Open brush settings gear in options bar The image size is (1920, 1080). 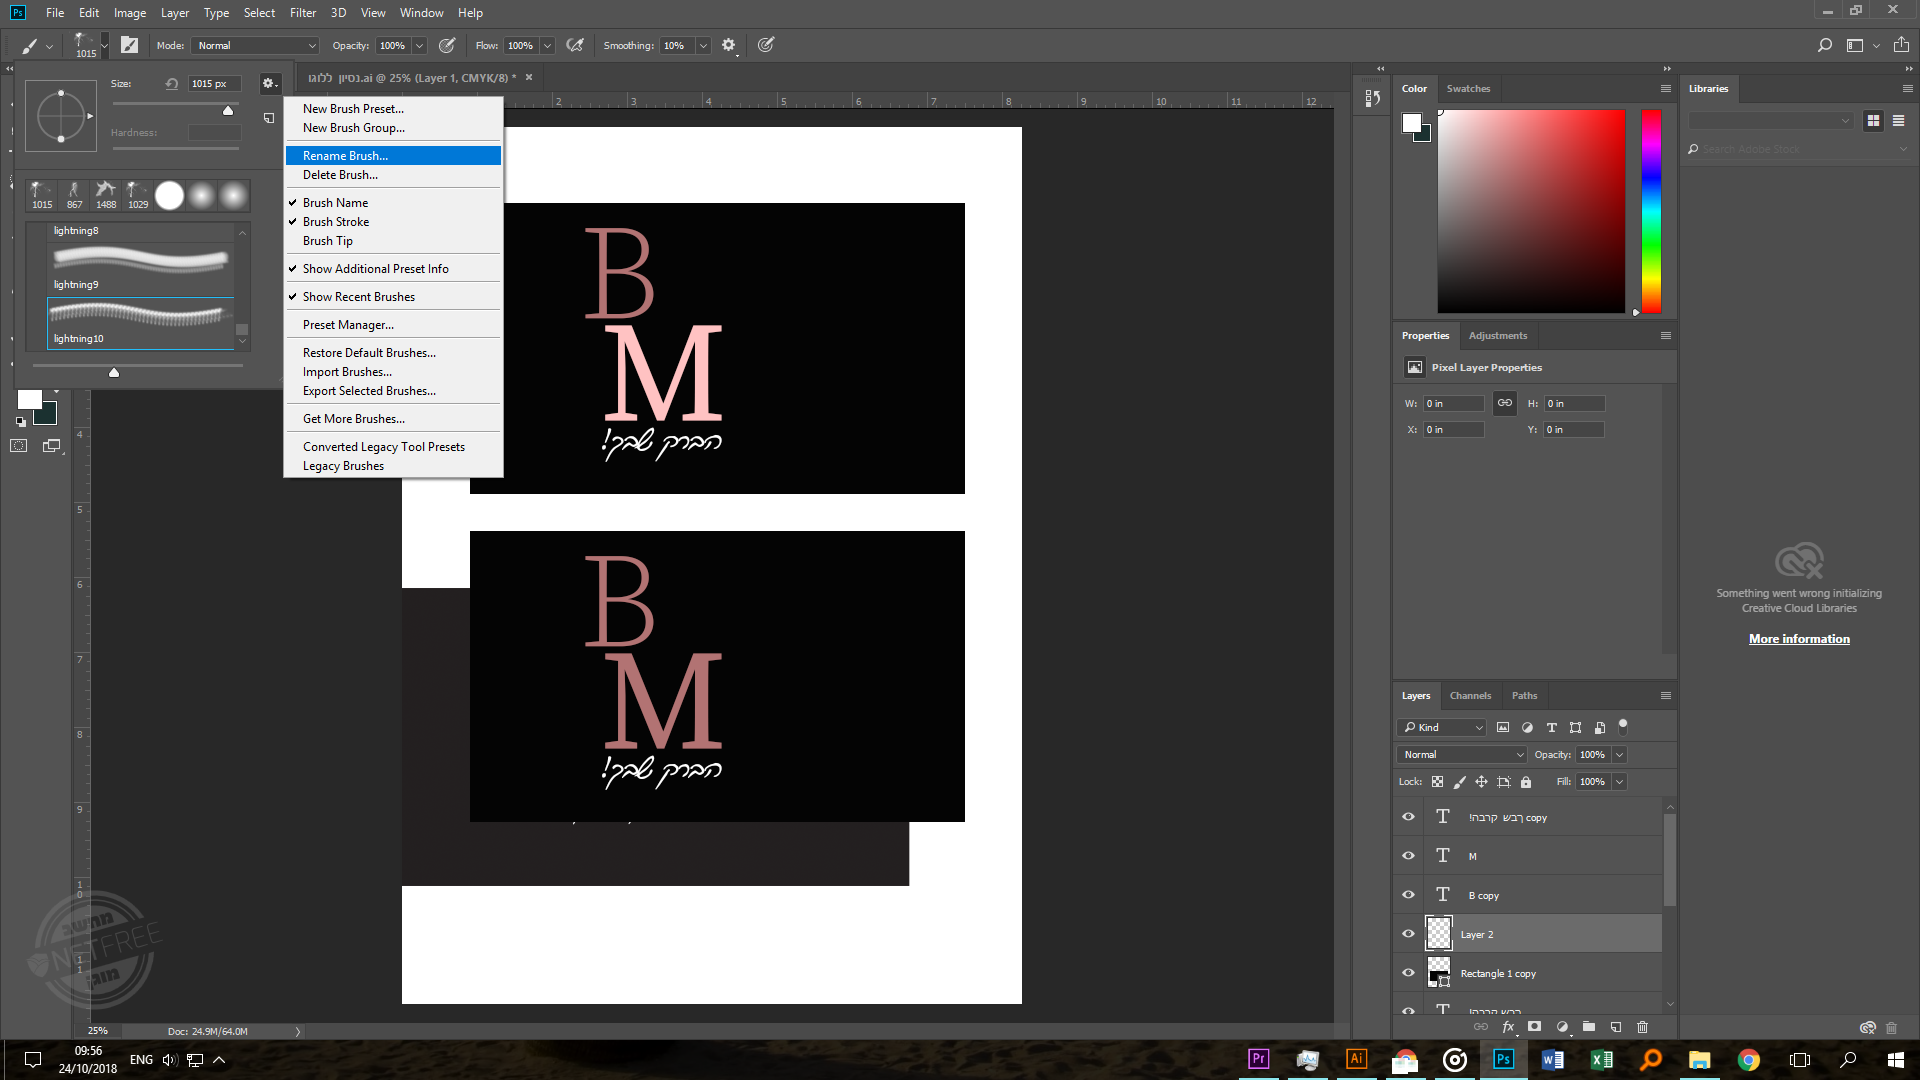[729, 45]
